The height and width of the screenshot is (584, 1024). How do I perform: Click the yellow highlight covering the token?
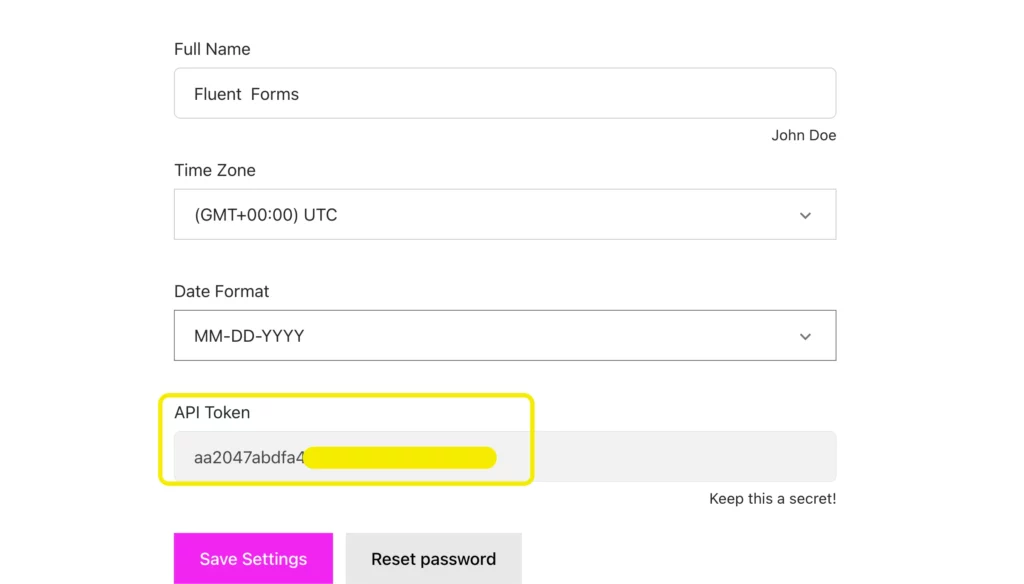(x=400, y=457)
